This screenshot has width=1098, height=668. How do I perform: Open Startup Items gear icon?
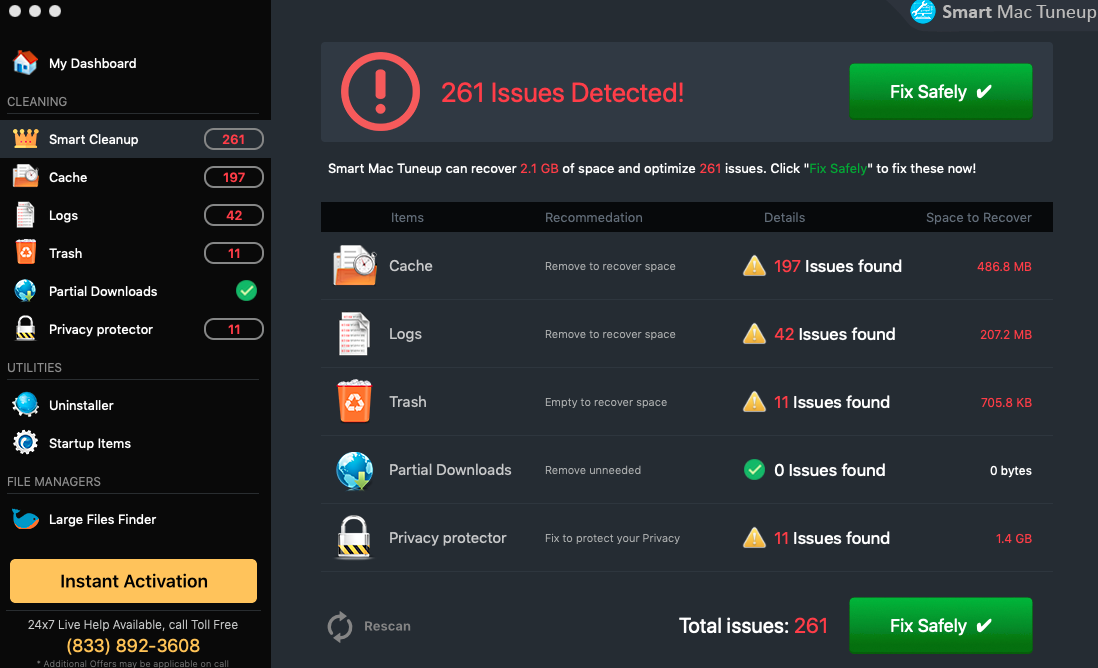pos(25,443)
